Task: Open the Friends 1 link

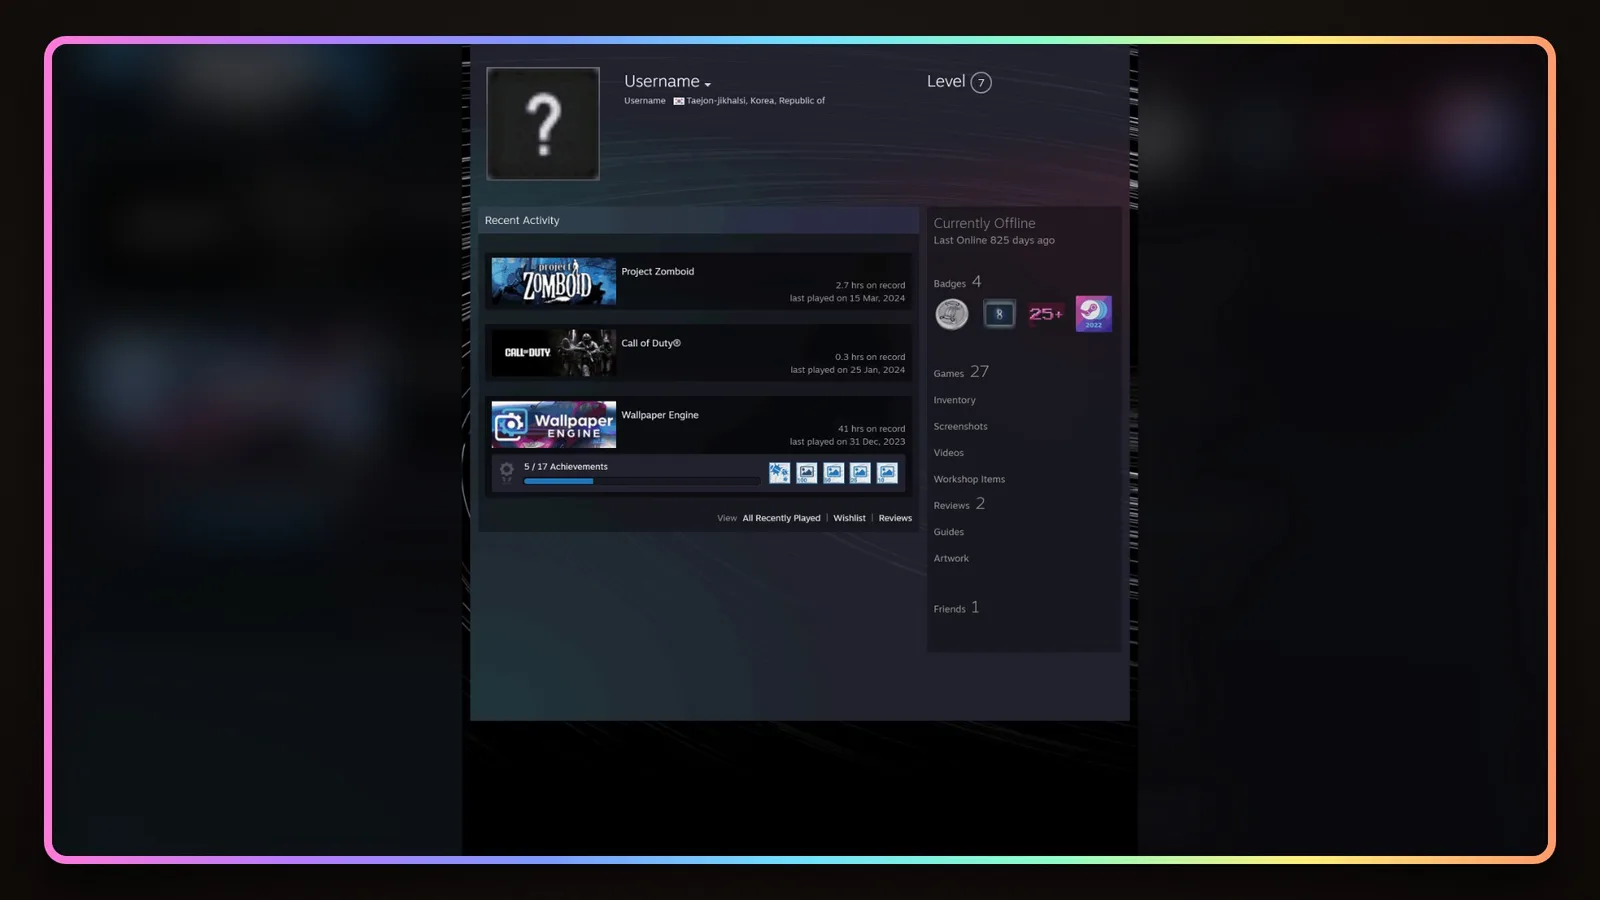Action: (957, 608)
